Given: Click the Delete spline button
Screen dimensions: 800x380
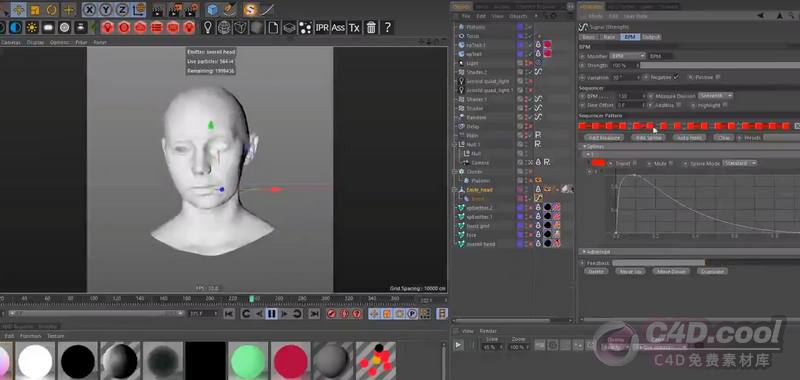Looking at the screenshot, I should [596, 271].
